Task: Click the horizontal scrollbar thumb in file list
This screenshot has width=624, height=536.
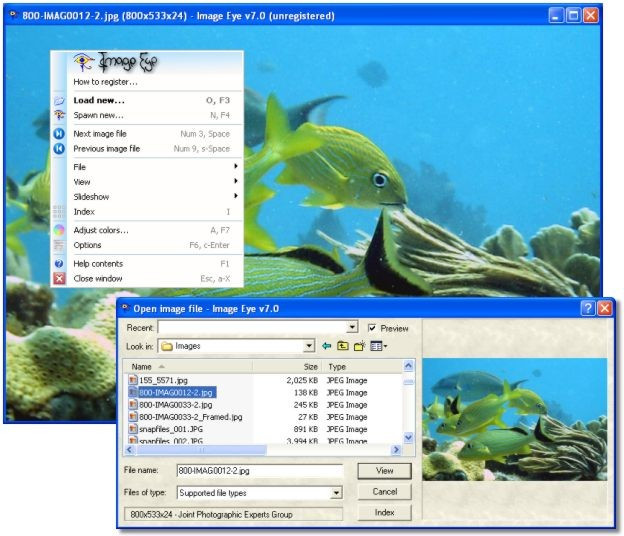Action: (202, 450)
